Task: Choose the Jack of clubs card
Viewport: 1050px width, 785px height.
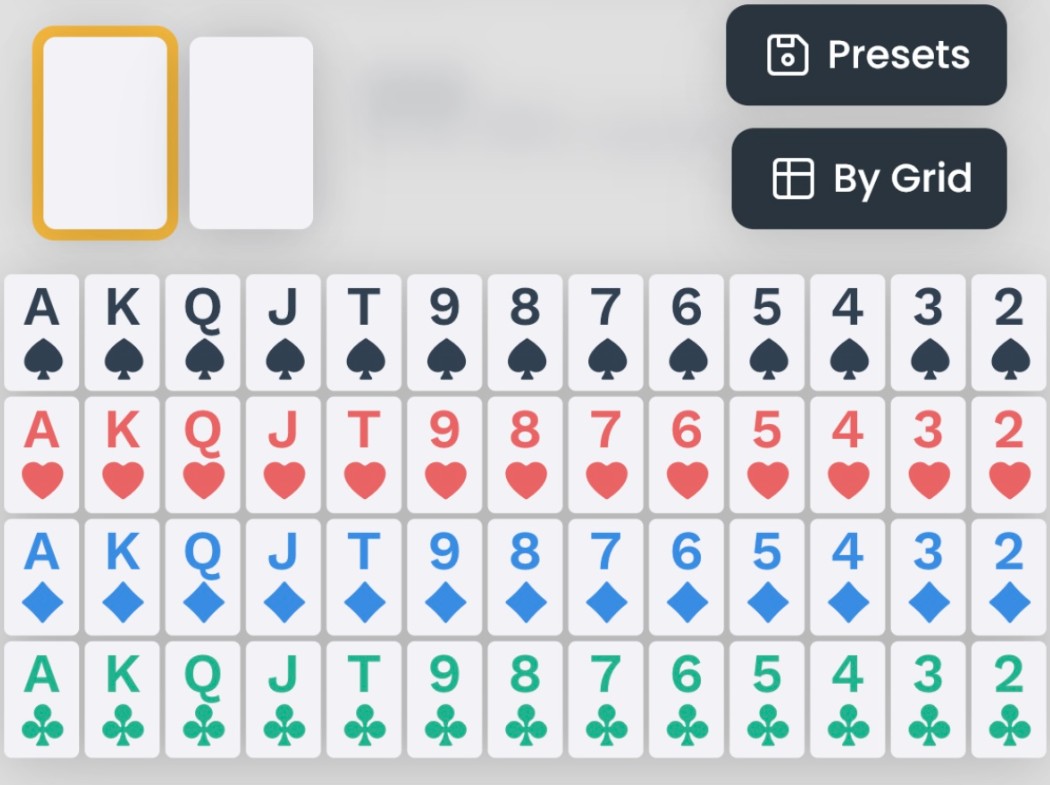Action: coord(283,700)
